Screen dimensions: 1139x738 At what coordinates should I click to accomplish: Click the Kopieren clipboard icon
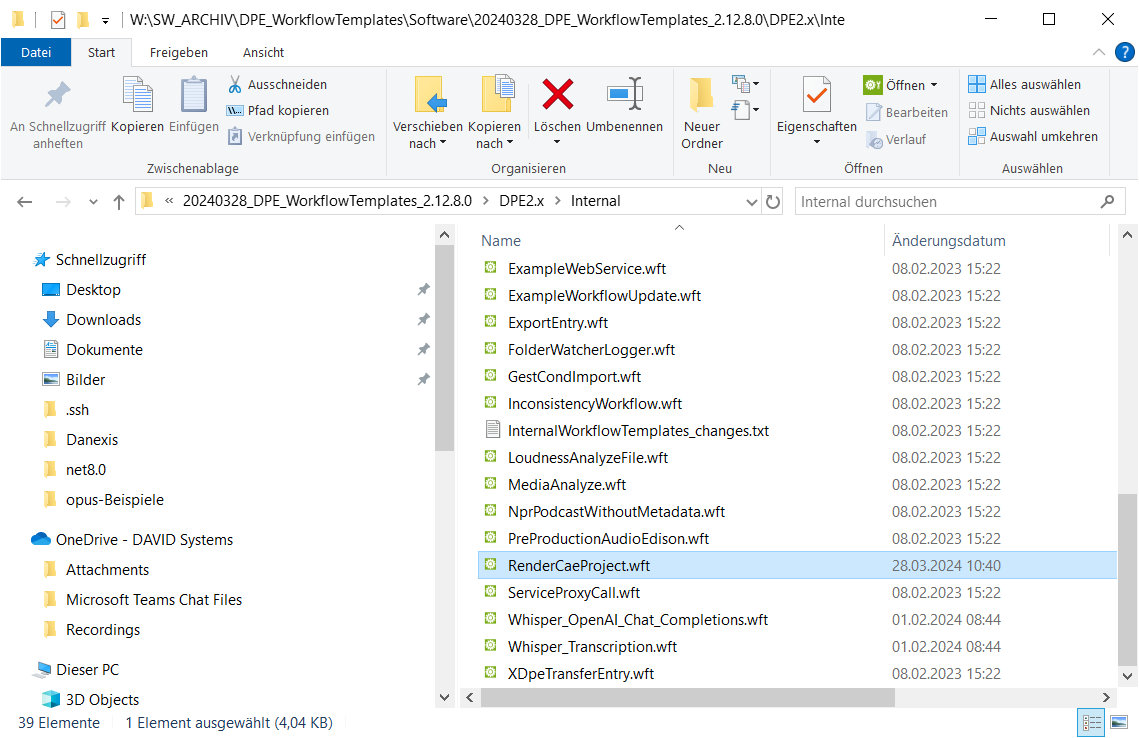click(x=137, y=96)
